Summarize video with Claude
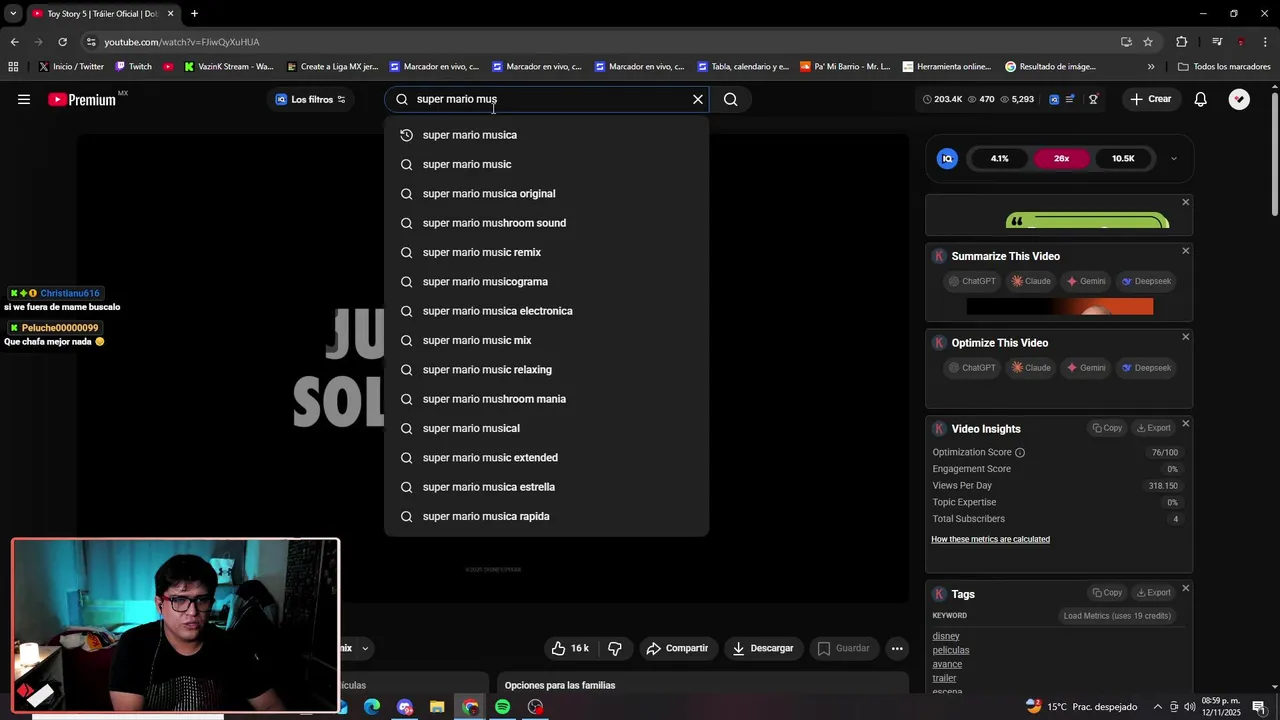The image size is (1280, 720). coord(1031,281)
